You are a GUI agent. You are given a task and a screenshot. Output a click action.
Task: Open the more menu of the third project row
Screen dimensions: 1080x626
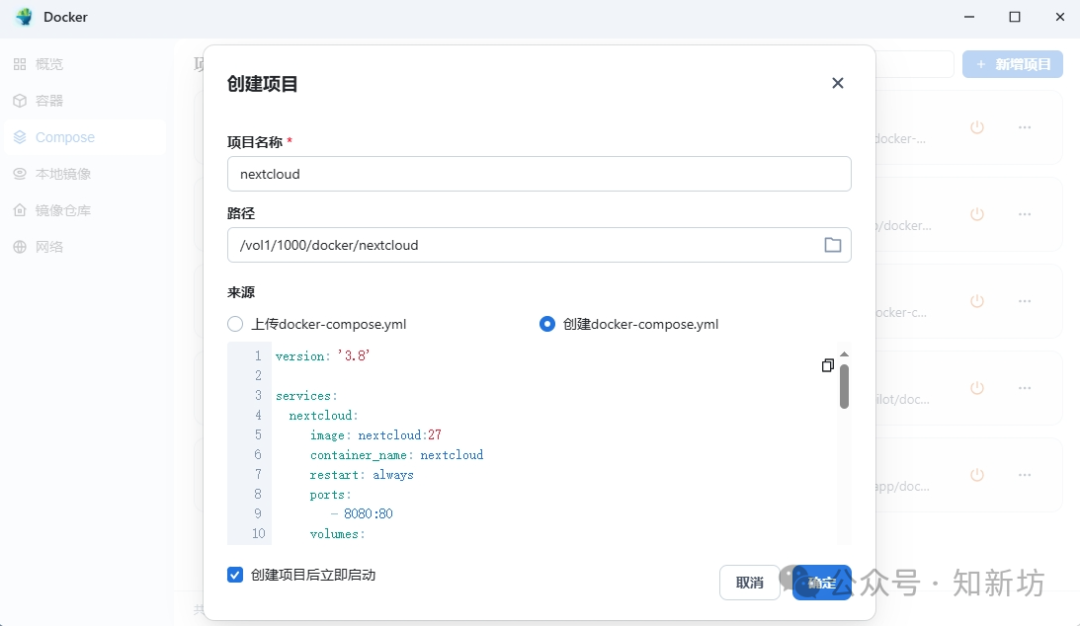pos(1025,301)
